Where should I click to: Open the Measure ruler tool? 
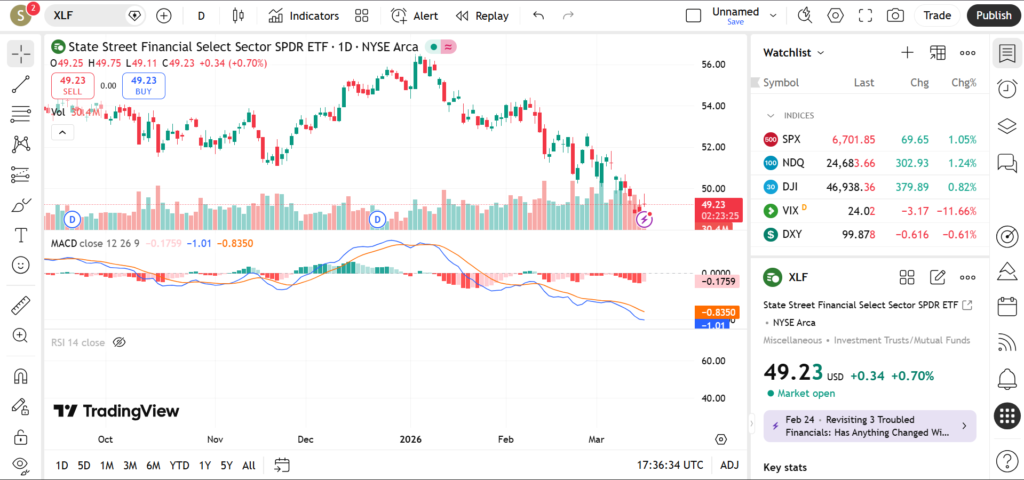click(x=20, y=306)
